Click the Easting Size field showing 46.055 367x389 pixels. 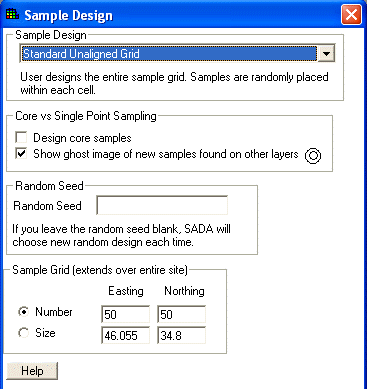(x=125, y=335)
